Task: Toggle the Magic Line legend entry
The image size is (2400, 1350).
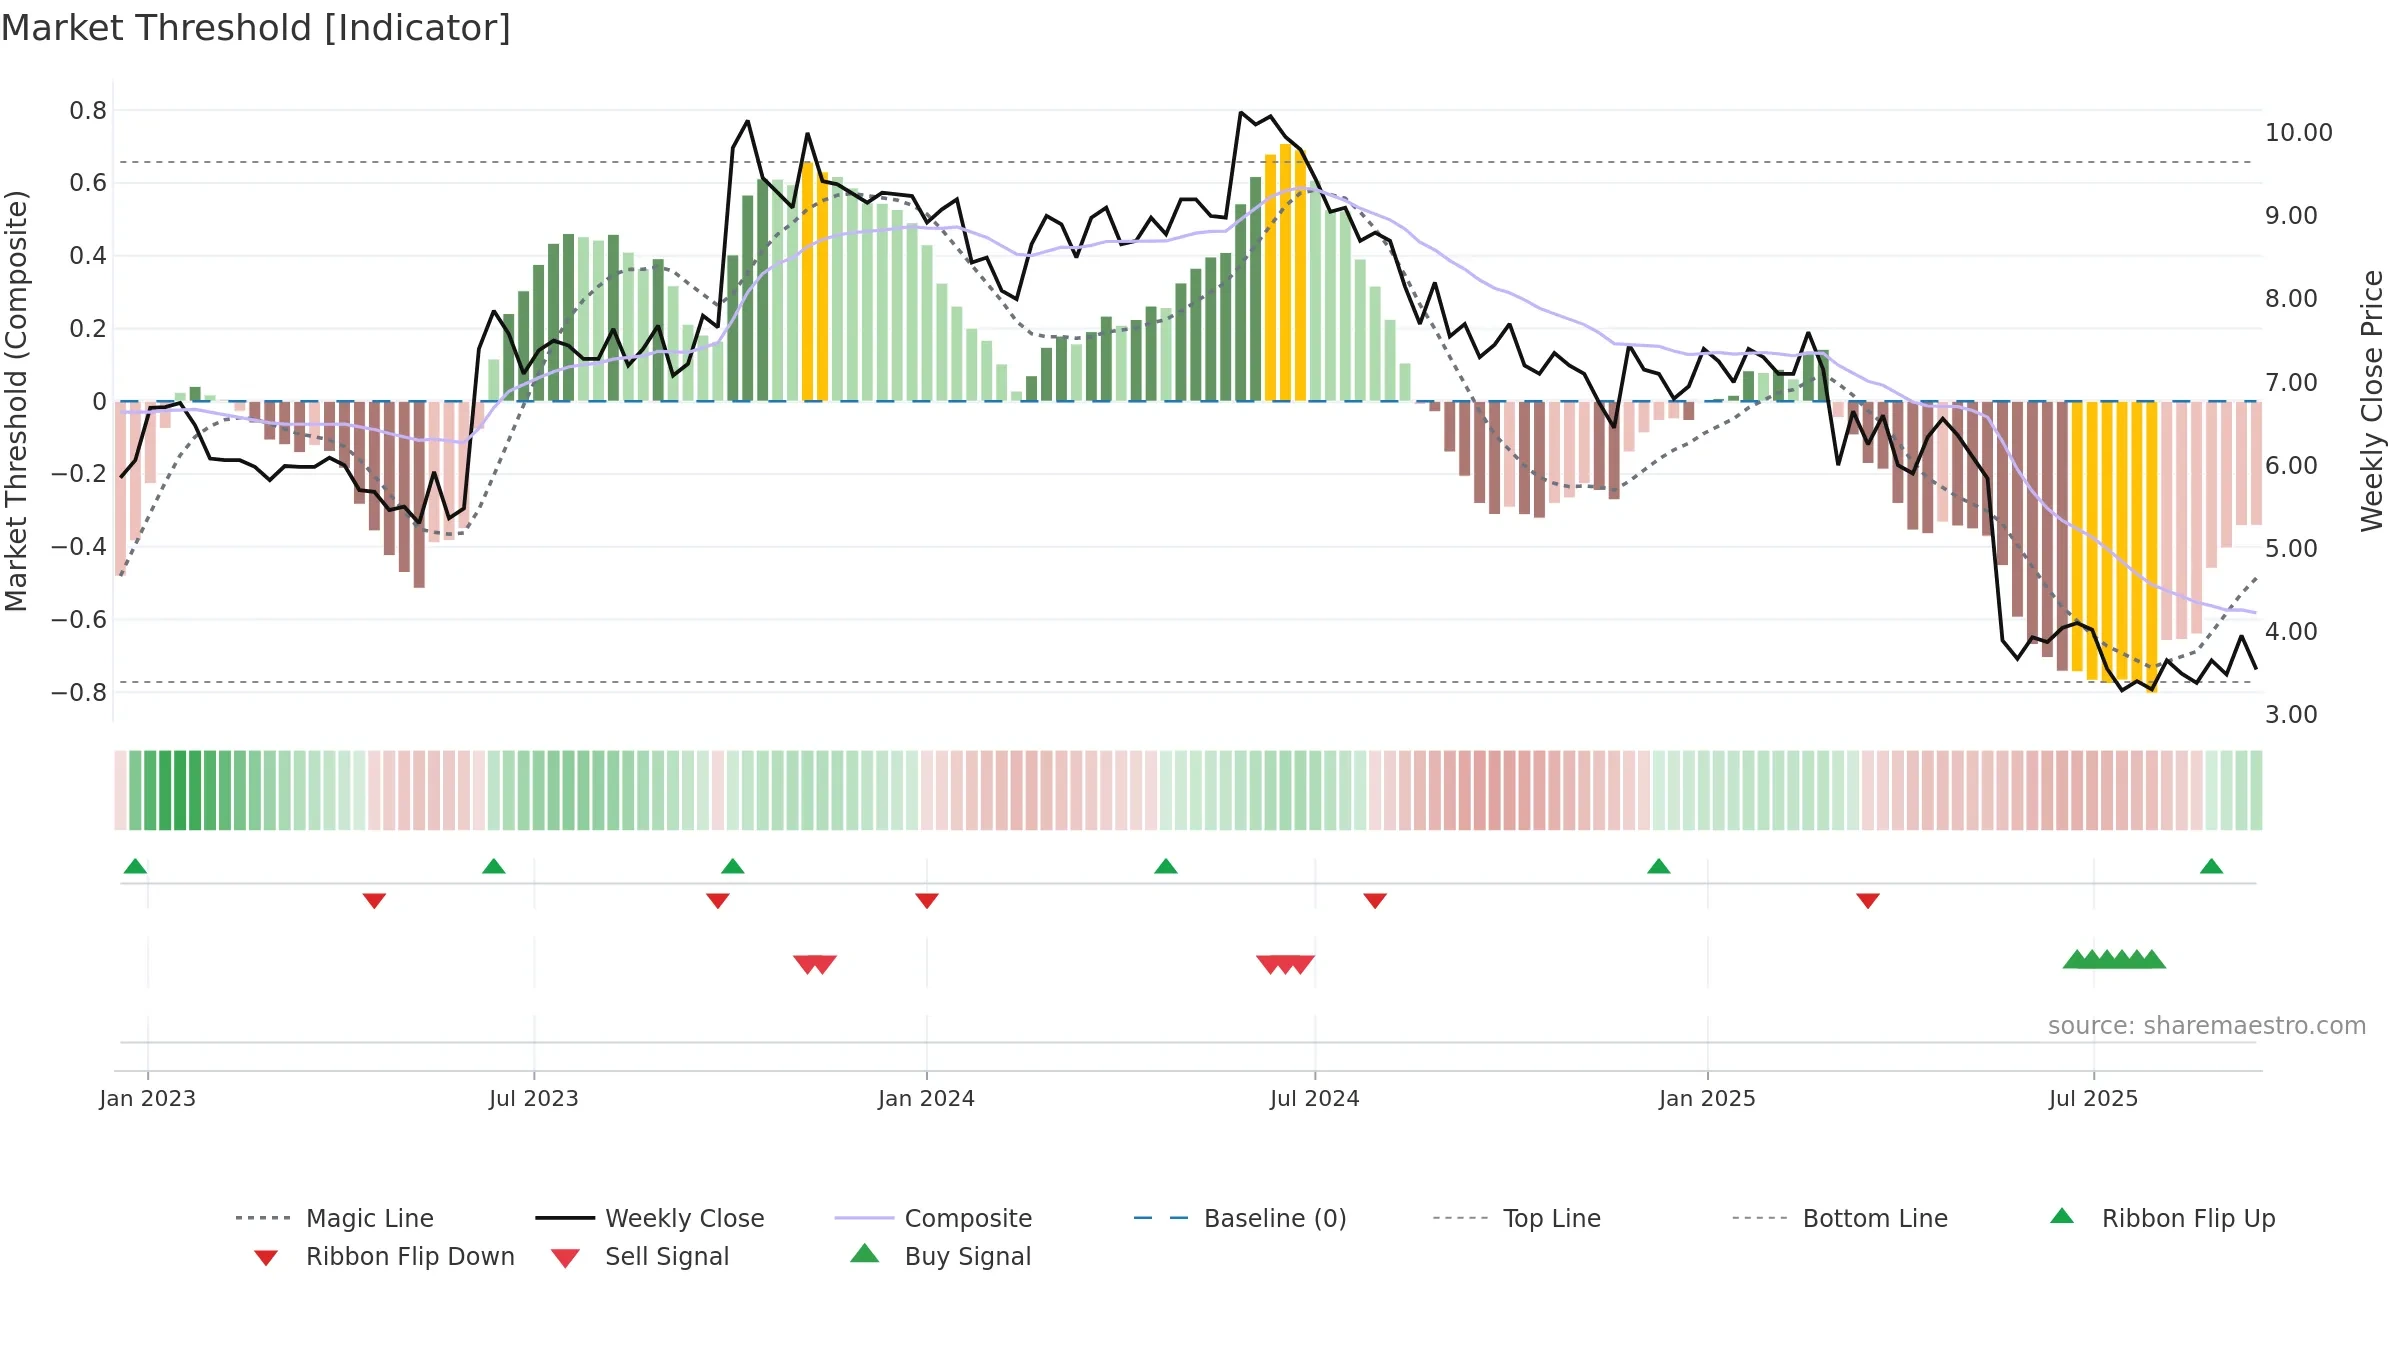Action: point(334,1218)
